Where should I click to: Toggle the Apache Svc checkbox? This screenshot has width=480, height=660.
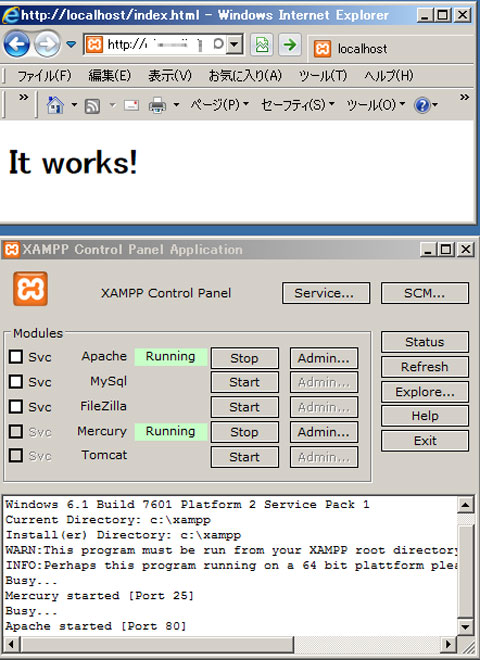16,357
